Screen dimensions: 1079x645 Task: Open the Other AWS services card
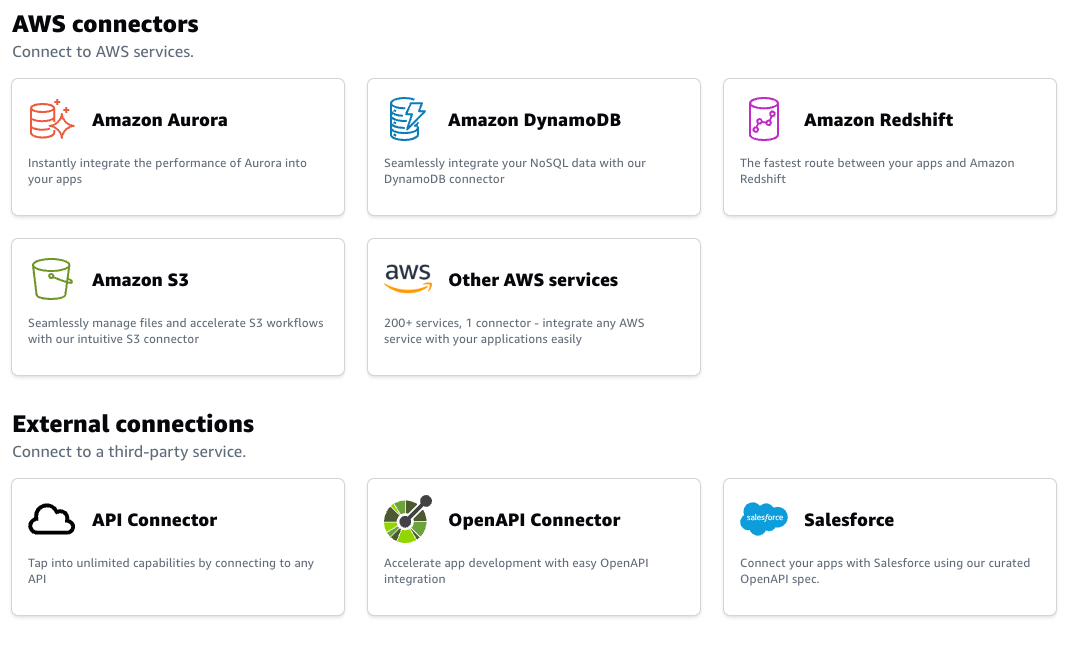[534, 307]
